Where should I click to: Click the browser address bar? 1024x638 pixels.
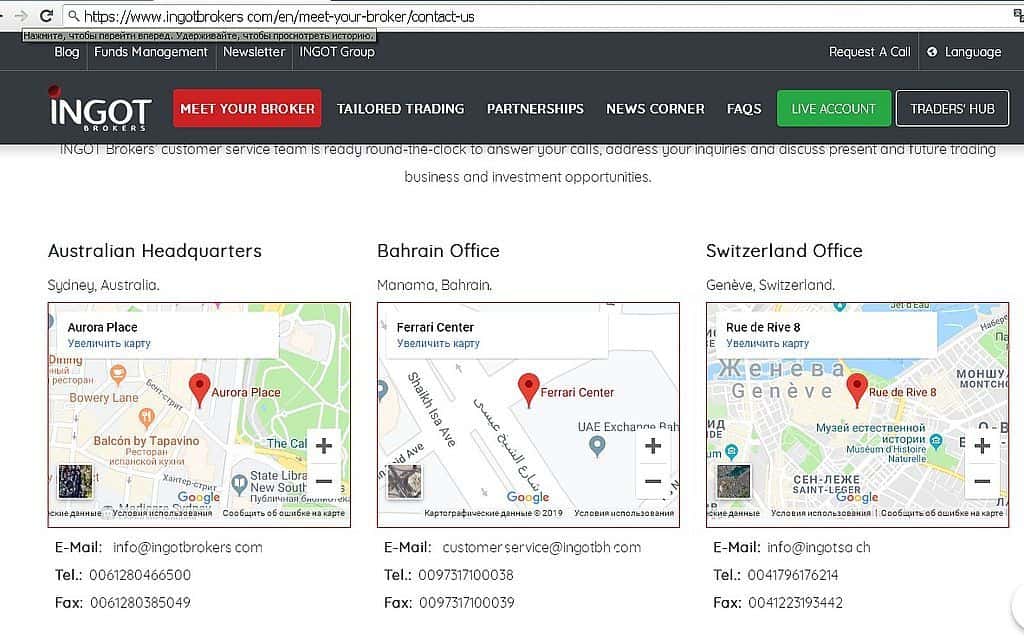pos(500,16)
